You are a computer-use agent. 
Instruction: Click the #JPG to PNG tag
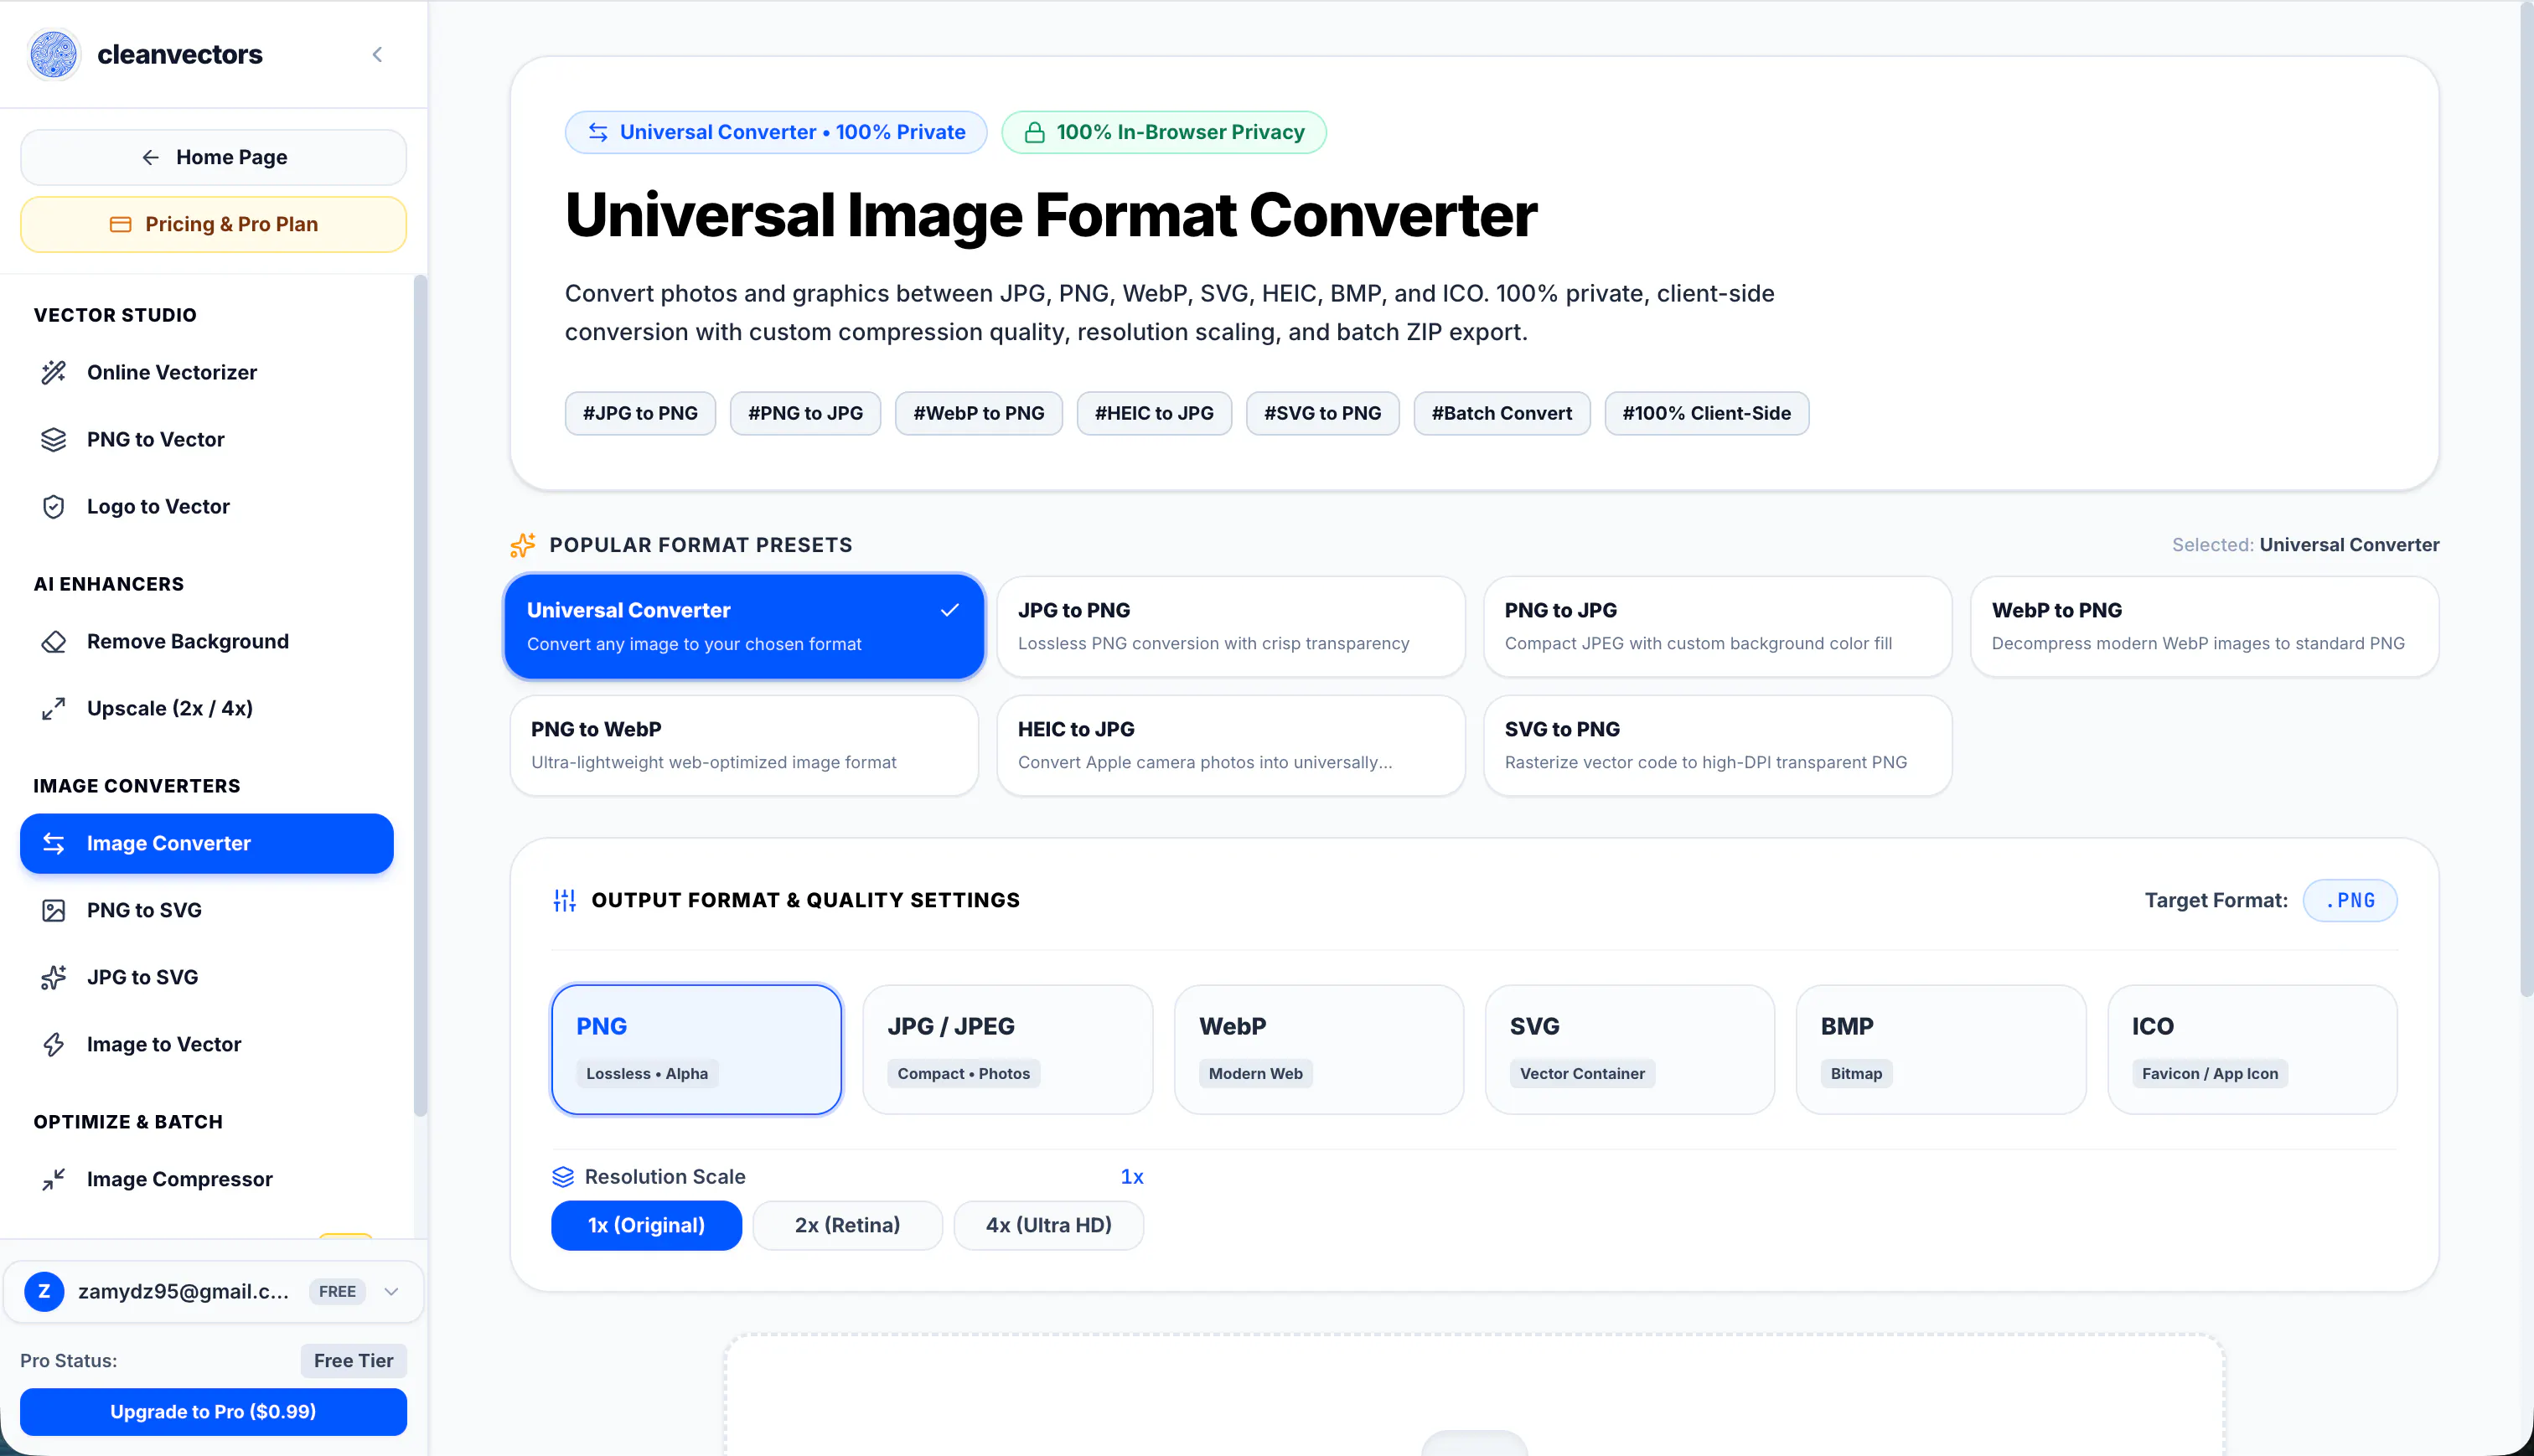click(x=640, y=413)
